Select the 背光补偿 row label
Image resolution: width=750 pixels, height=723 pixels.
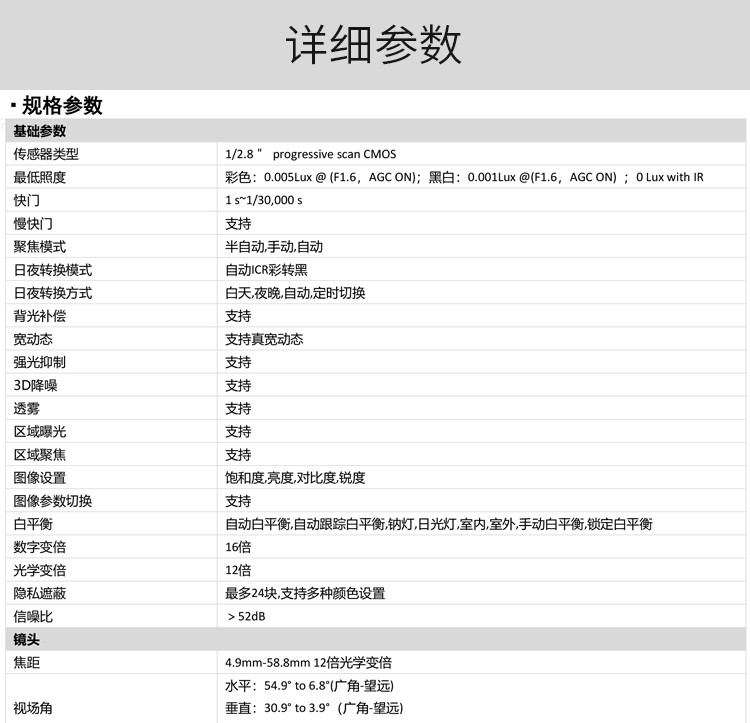[x=40, y=316]
